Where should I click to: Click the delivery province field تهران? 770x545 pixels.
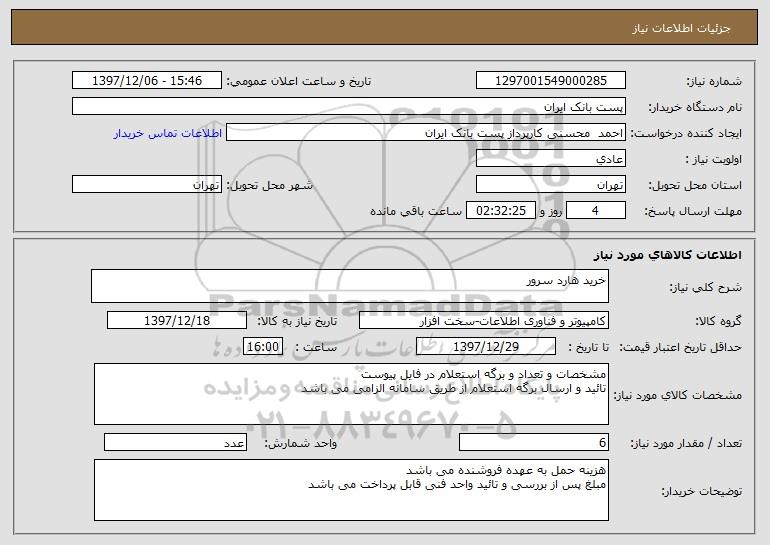point(550,184)
